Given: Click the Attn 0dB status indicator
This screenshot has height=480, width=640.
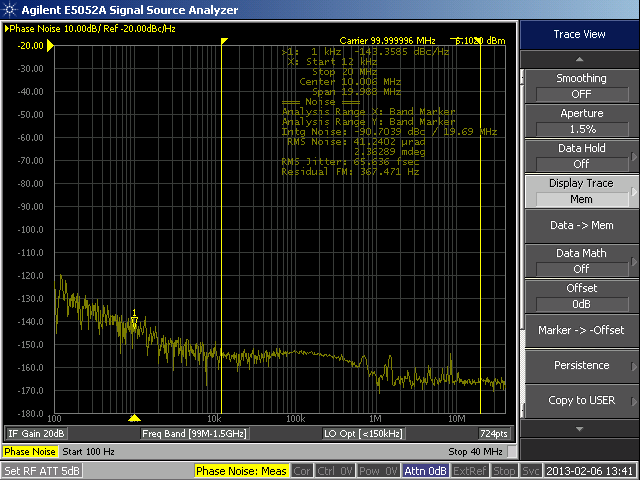Looking at the screenshot, I should point(425,470).
